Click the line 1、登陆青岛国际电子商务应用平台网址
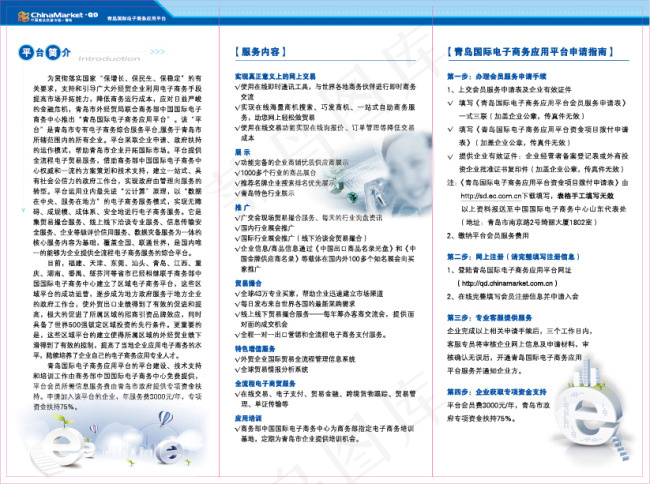 pos(509,270)
